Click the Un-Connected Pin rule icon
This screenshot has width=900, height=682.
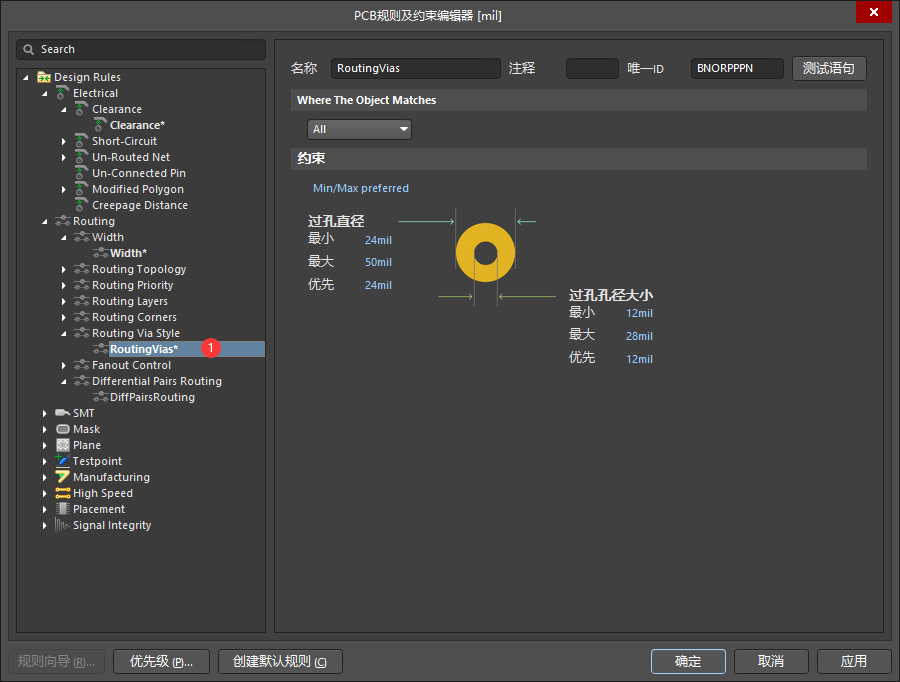pyautogui.click(x=82, y=173)
